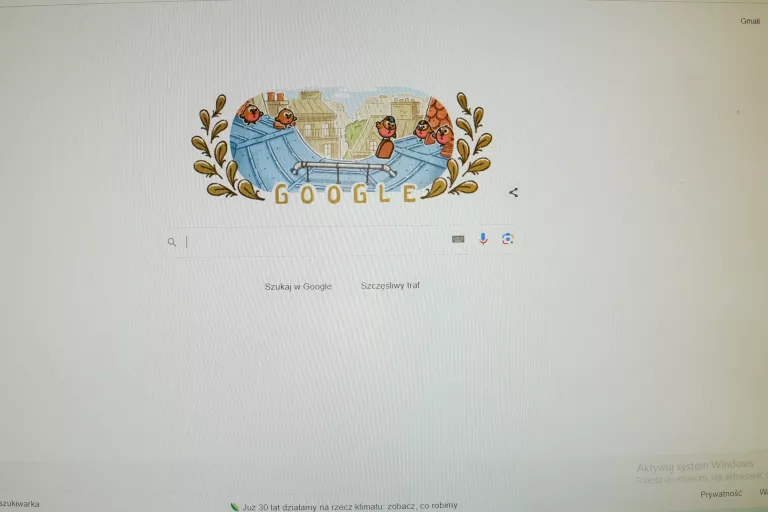Screen dimensions: 768x512
Task: Open the on-screen keyboard input tool
Action: pos(458,239)
